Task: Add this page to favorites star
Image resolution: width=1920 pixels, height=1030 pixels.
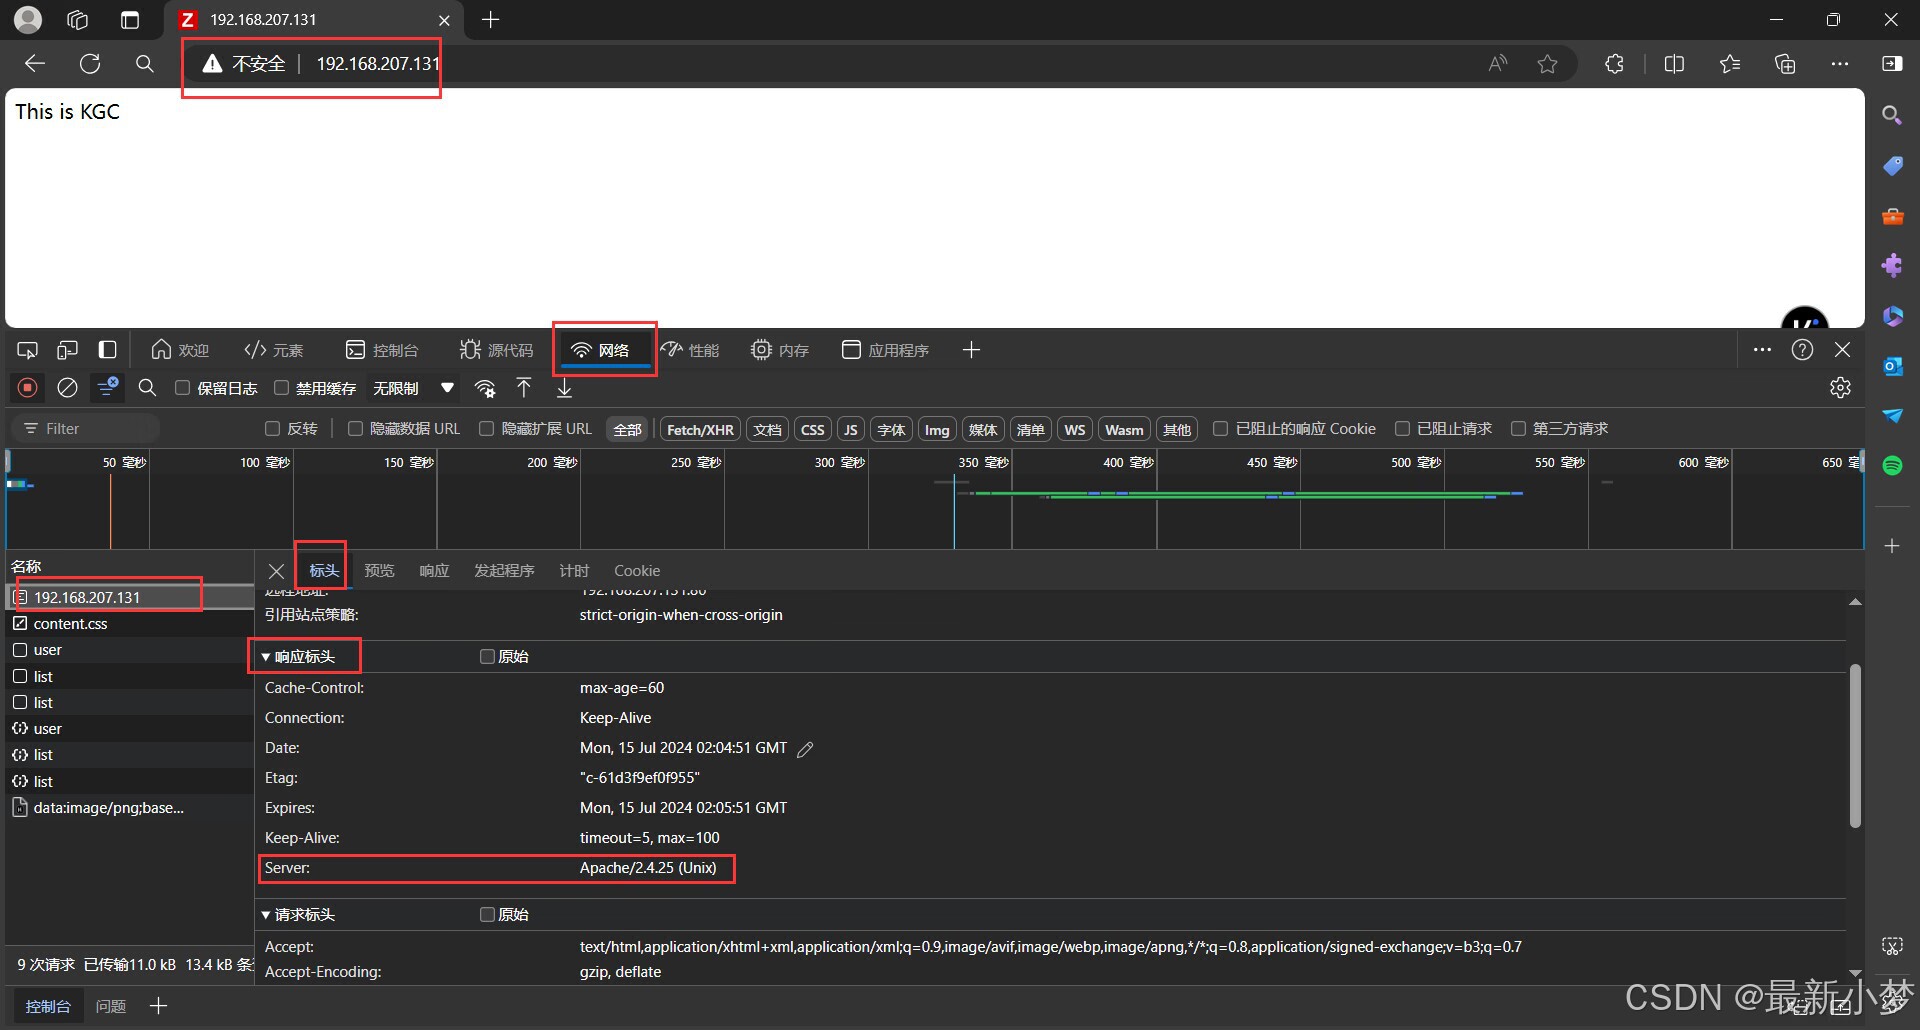Action: click(1547, 64)
